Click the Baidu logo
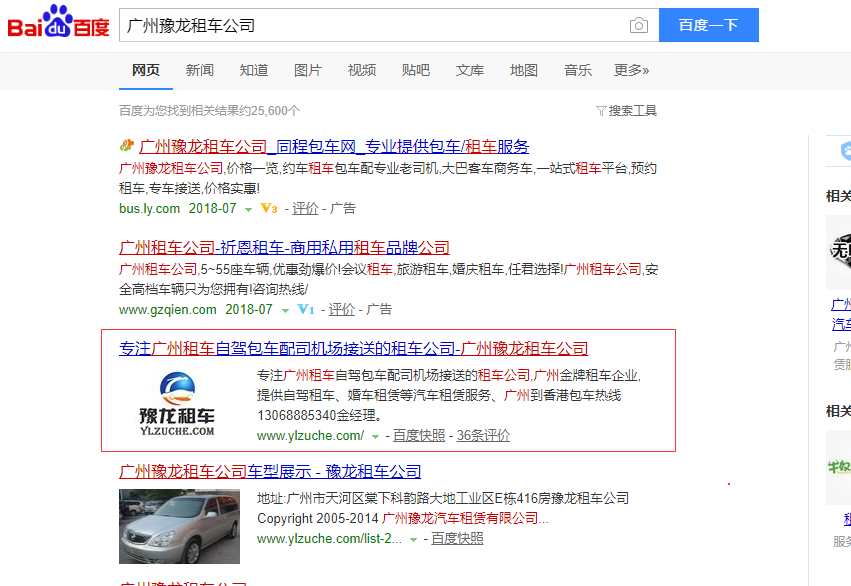851x586 pixels. (x=58, y=22)
